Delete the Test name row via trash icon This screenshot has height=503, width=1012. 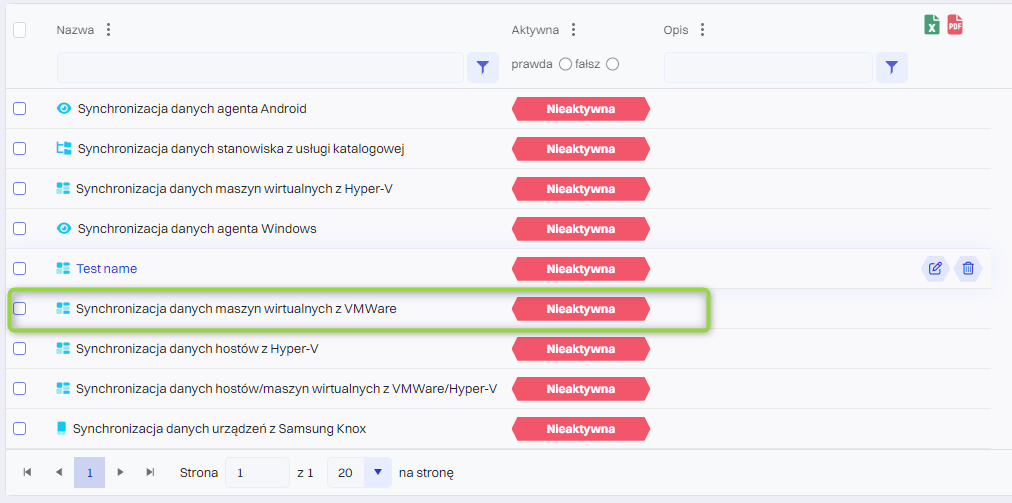[967, 268]
